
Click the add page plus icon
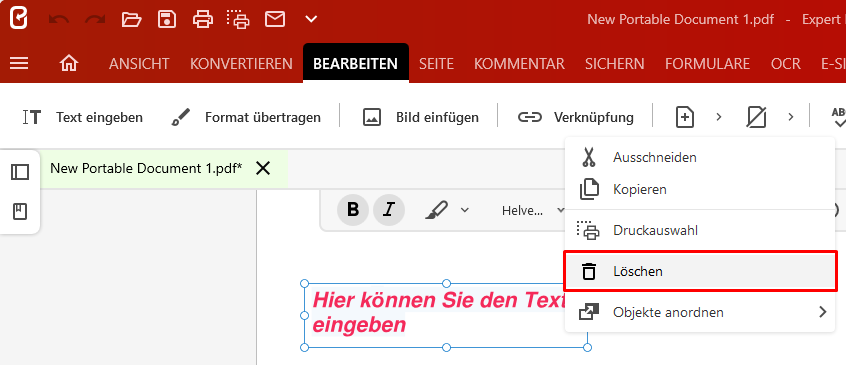click(x=685, y=117)
